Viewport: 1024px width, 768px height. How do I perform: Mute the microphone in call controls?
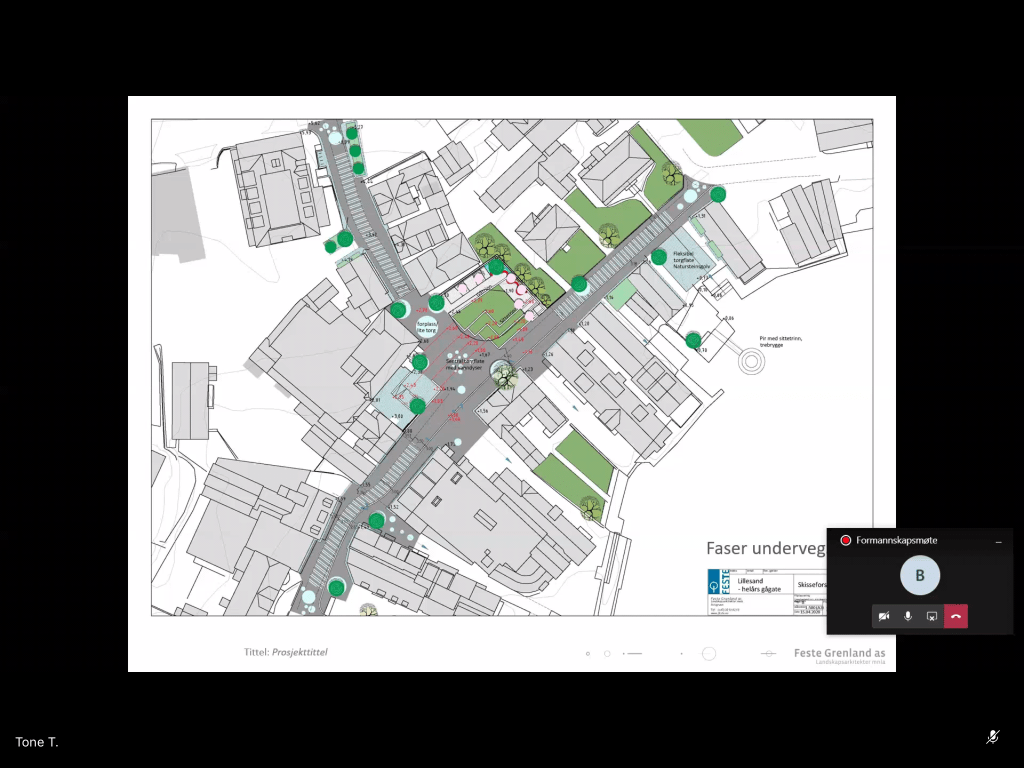pyautogui.click(x=908, y=617)
